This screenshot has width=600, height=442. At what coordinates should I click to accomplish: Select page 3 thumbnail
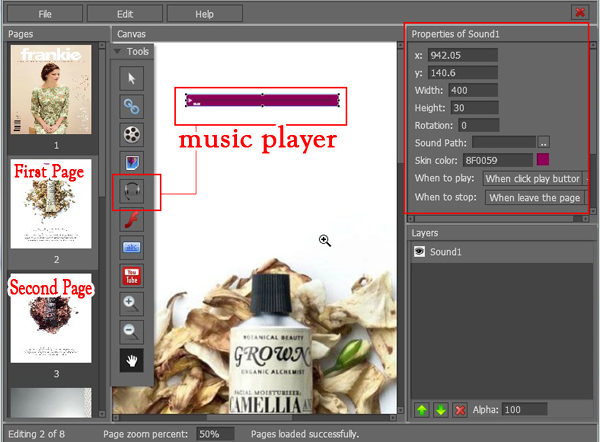coord(51,318)
